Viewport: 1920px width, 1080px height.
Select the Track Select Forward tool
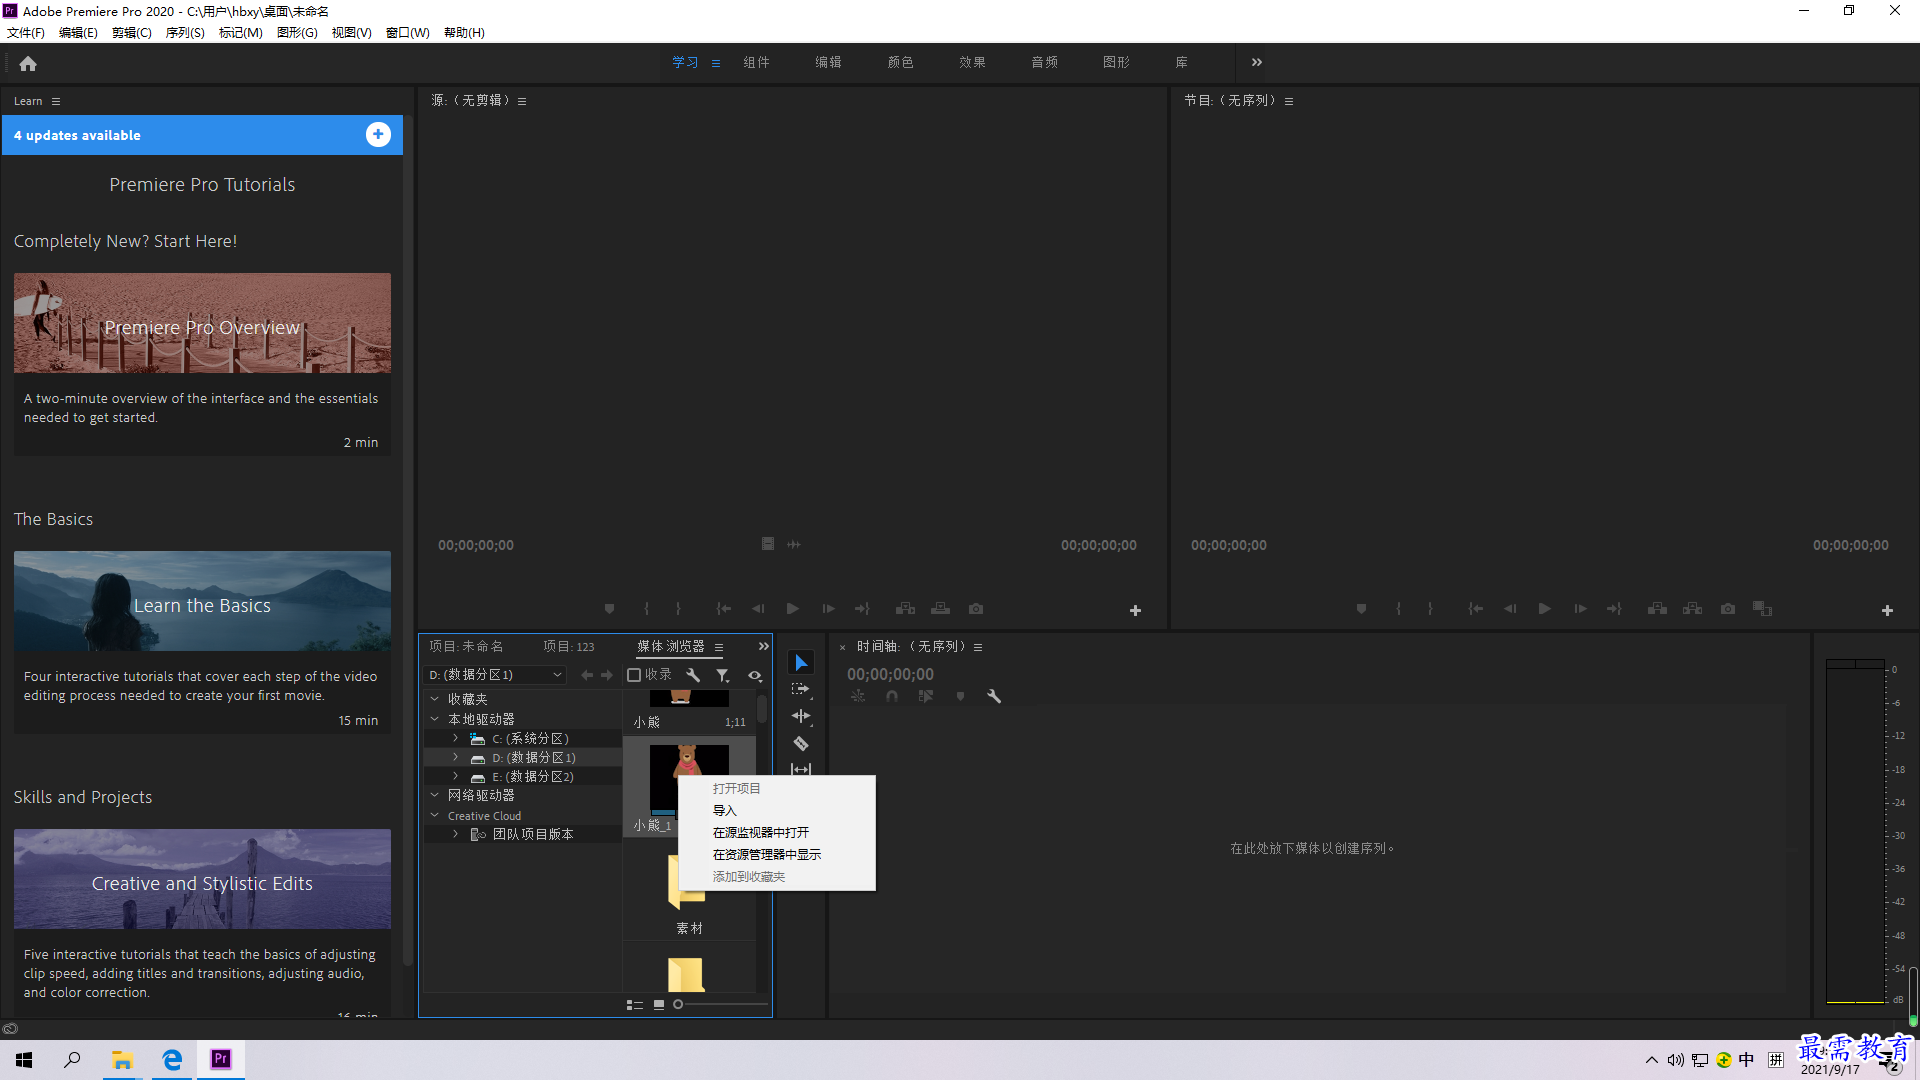tap(801, 689)
